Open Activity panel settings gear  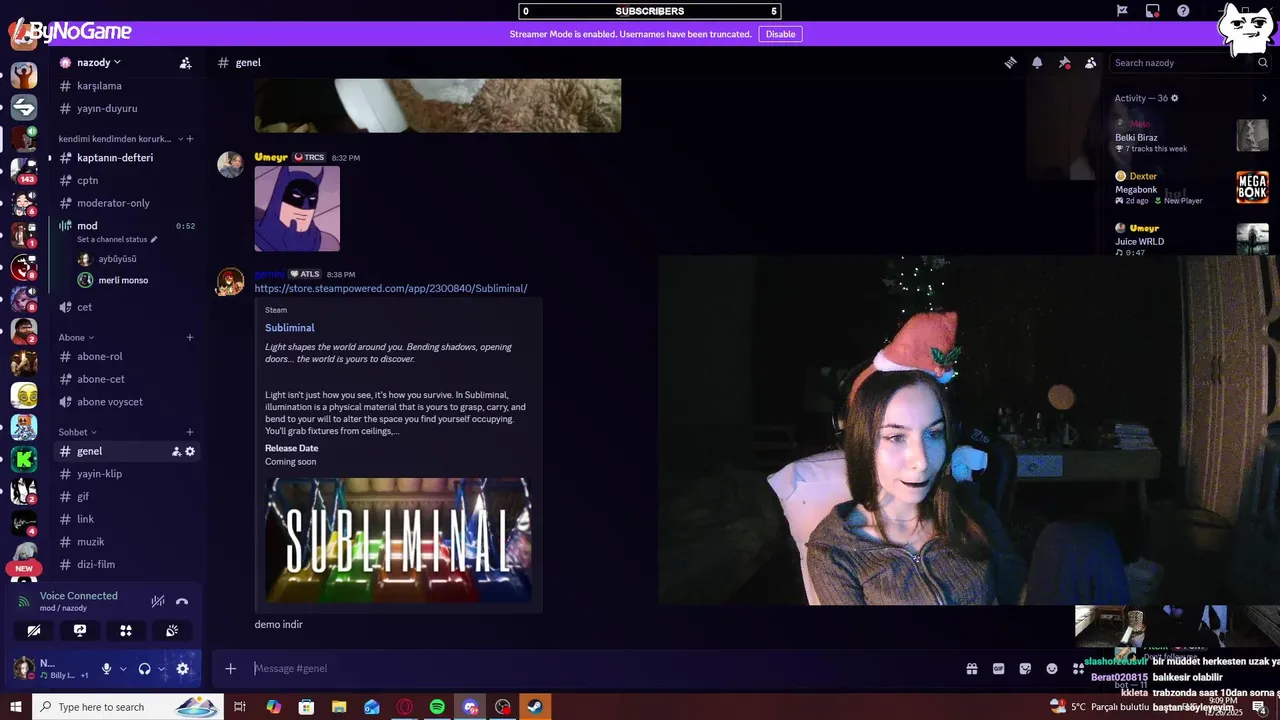click(1174, 98)
